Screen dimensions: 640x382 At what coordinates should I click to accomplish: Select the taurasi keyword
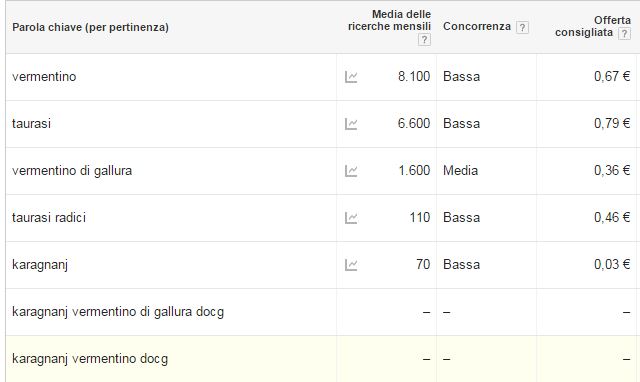pos(31,124)
